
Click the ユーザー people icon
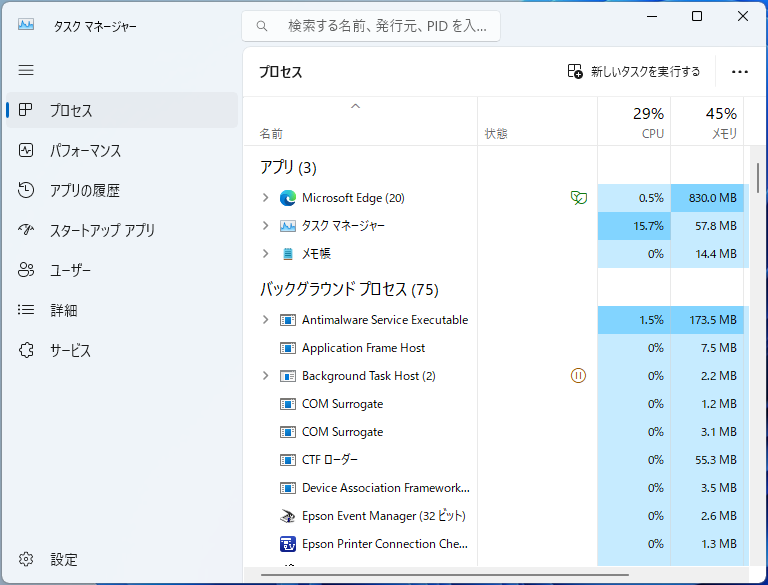tap(25, 269)
